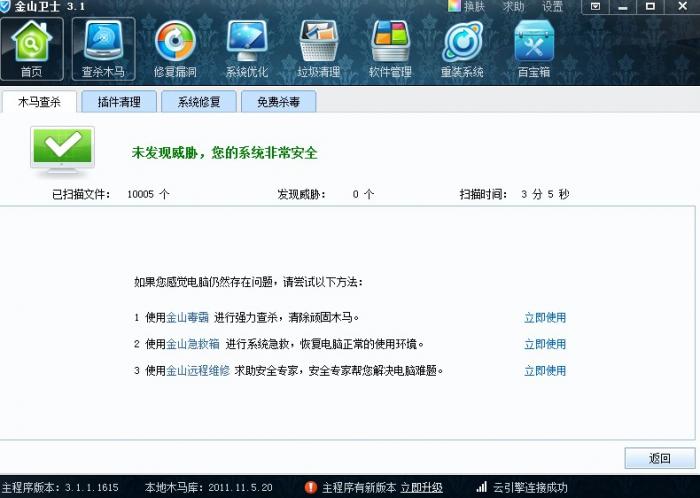The height and width of the screenshot is (498, 700).
Task: Open the 重装系统 reinstall system icon
Action: coord(462,49)
